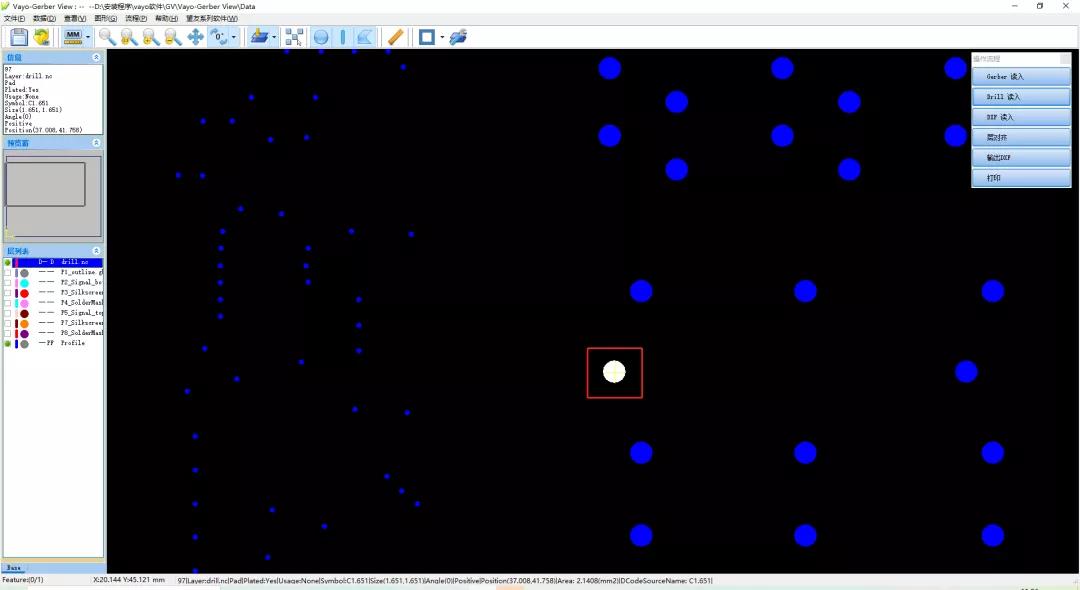Enable the P4_SolderMask layer checkbox
This screenshot has height=590, width=1080.
(8, 303)
